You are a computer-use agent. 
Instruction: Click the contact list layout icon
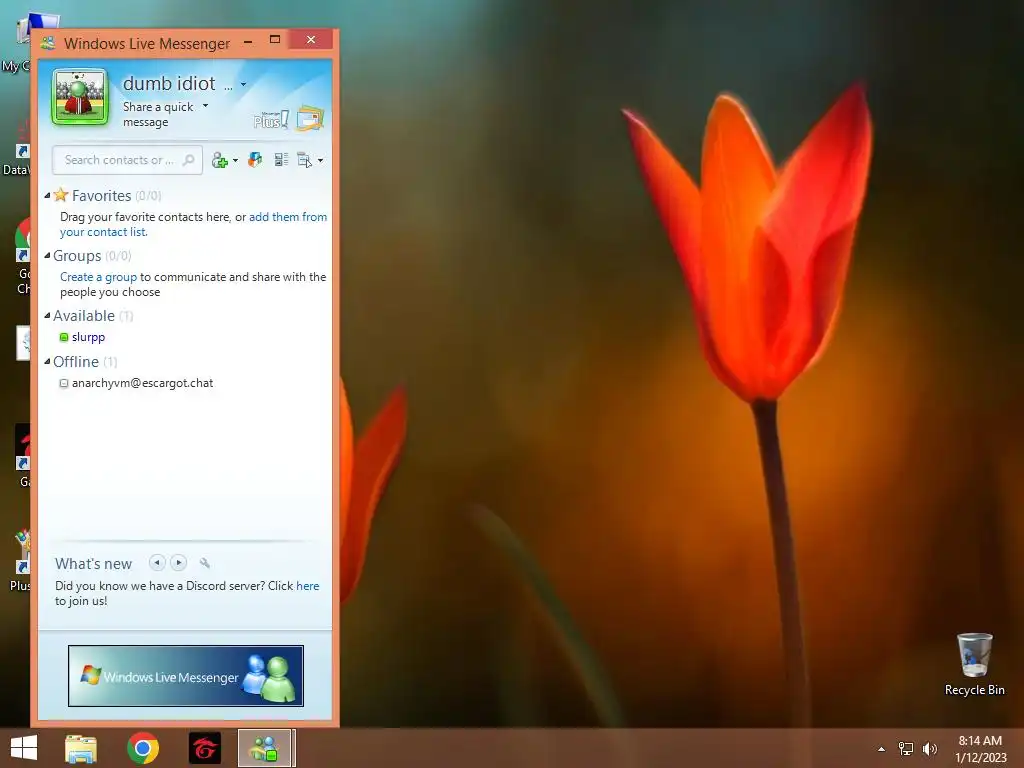[281, 159]
